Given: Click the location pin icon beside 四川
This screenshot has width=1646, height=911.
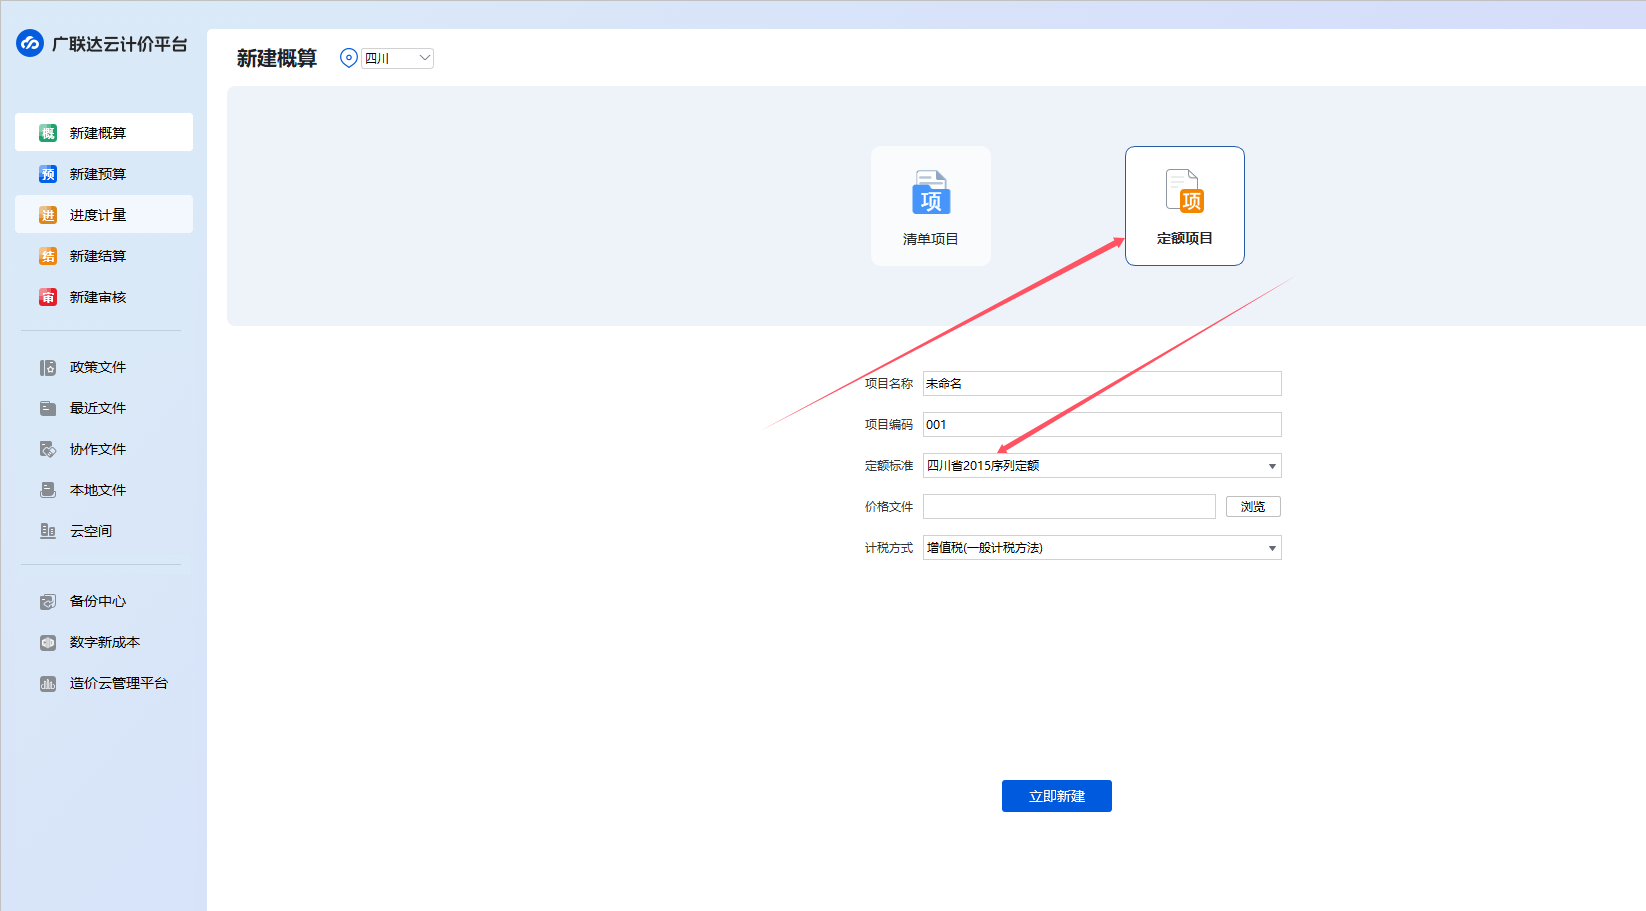Looking at the screenshot, I should 349,58.
